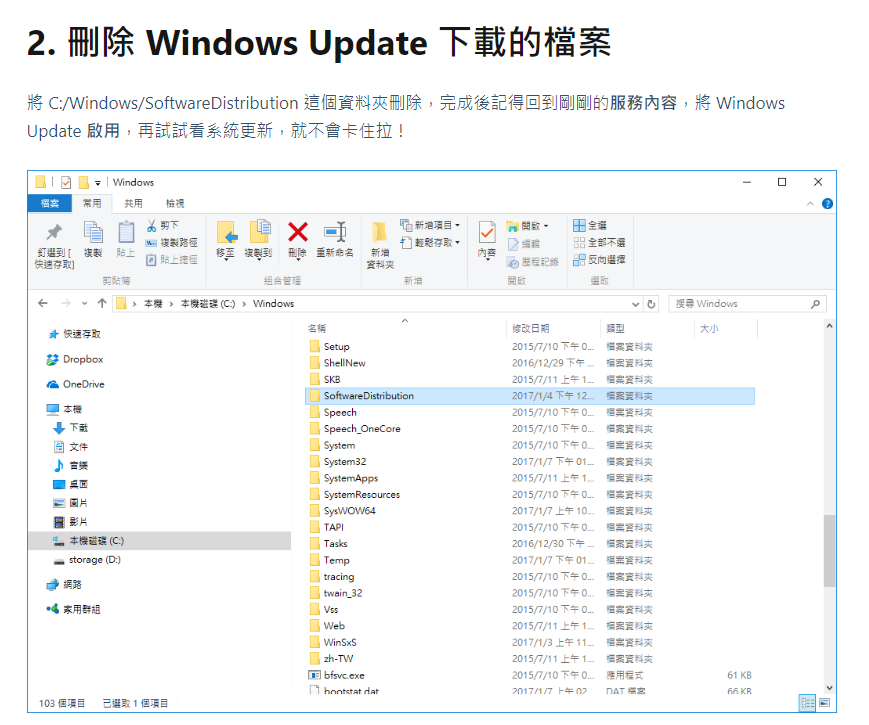Open Desktop (桌面) in sidebar
Screen dimensions: 869x725
[70, 484]
